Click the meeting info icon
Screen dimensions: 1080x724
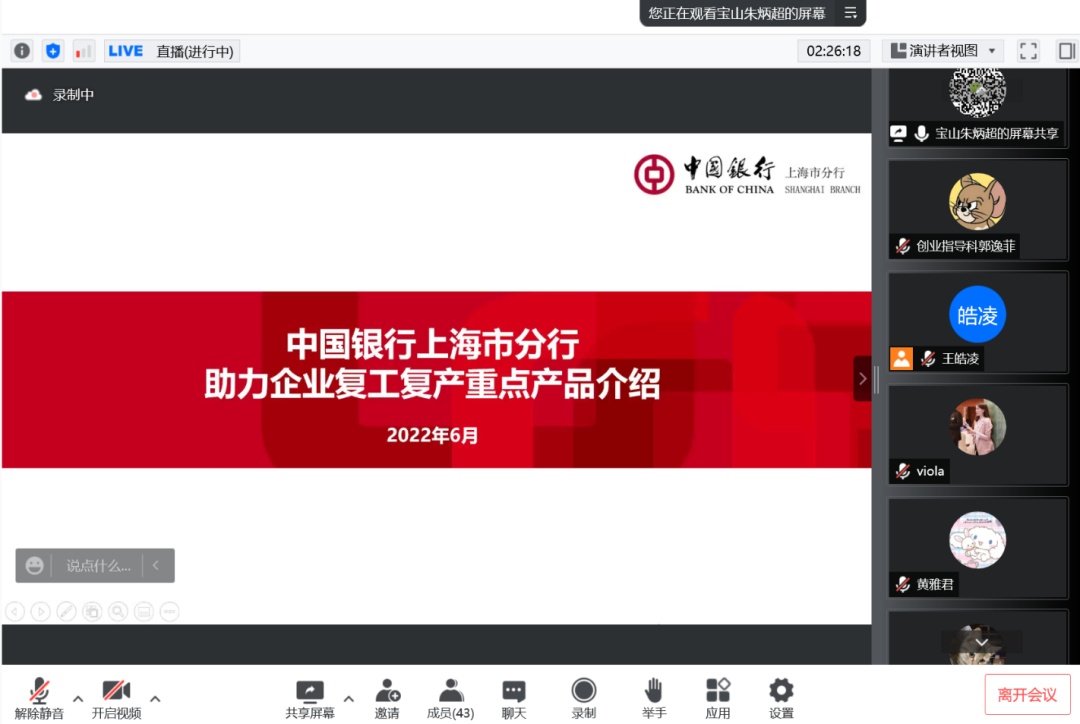(x=22, y=51)
